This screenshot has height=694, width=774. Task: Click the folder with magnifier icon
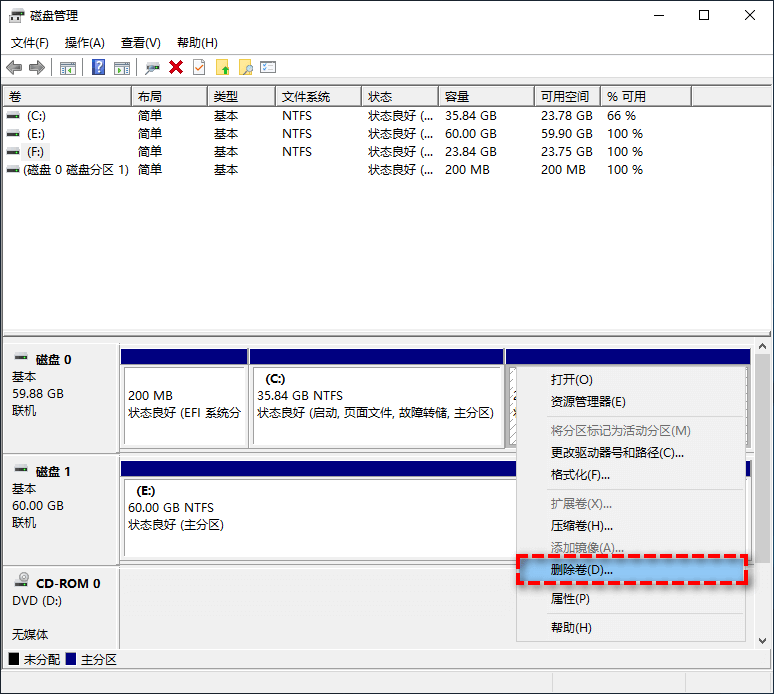(245, 67)
